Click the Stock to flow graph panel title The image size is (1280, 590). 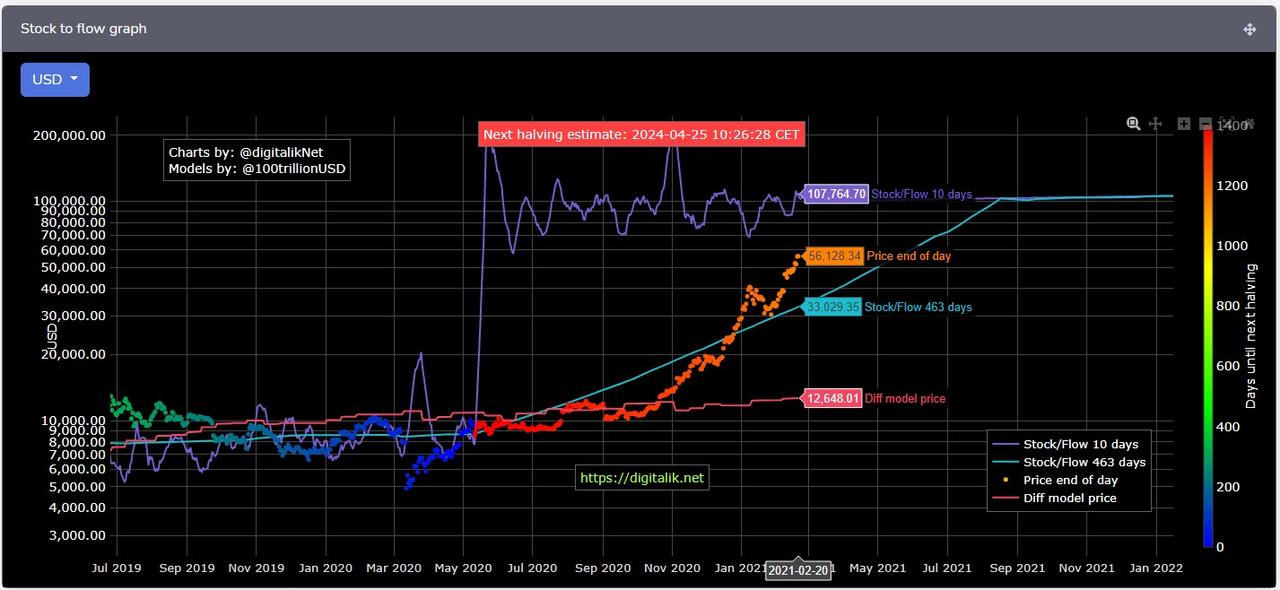pyautogui.click(x=83, y=29)
